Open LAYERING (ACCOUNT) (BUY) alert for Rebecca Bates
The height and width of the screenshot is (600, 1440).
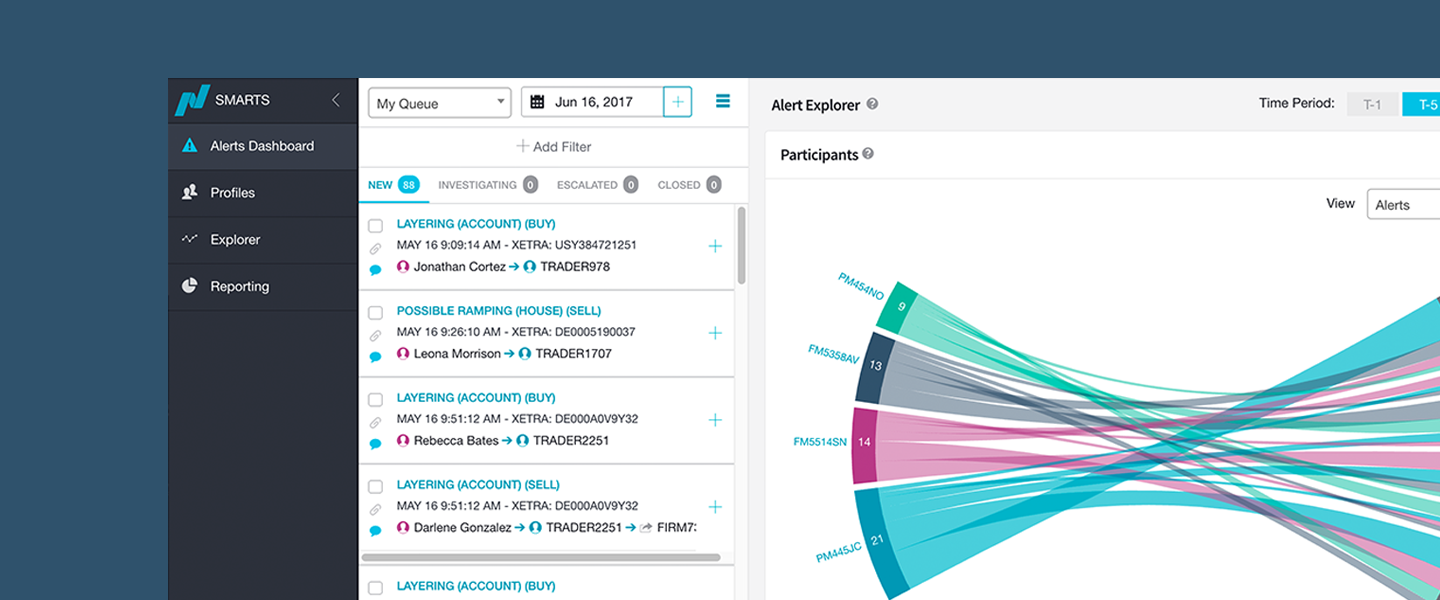tap(476, 398)
